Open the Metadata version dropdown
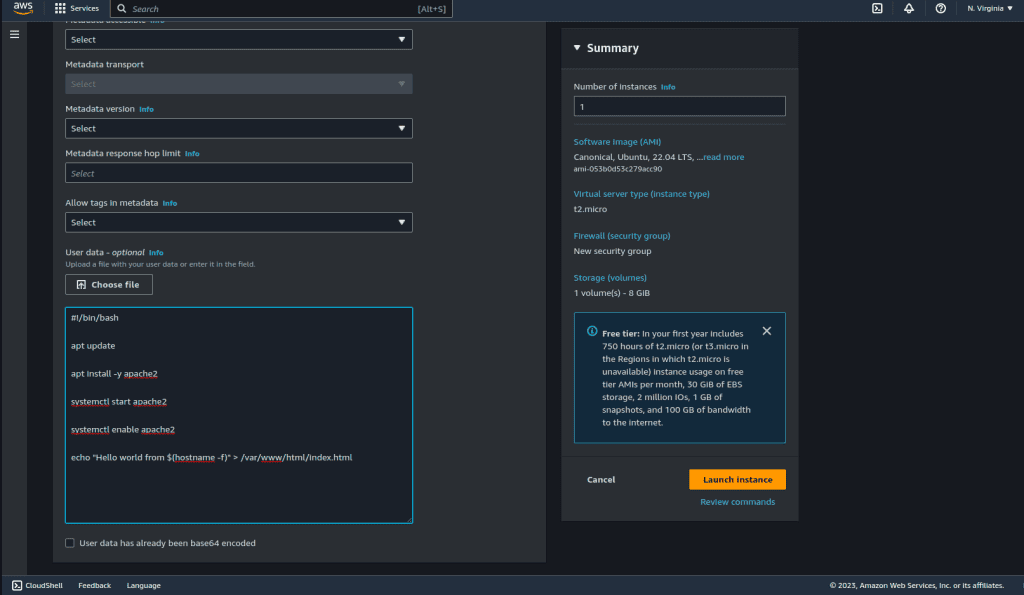 point(238,128)
